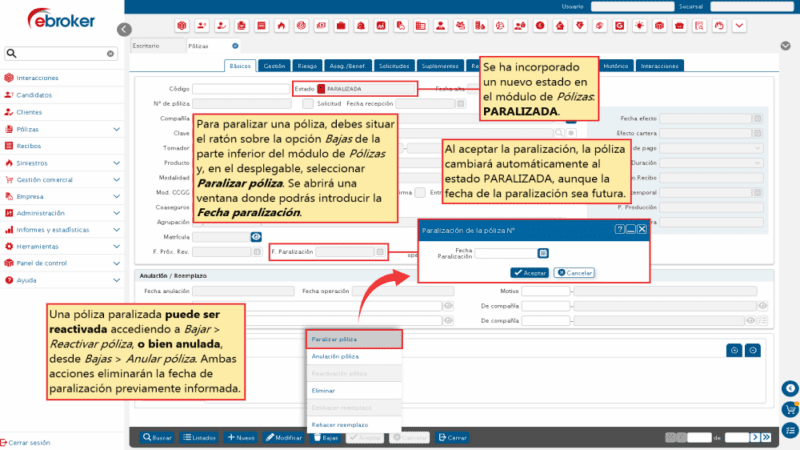Click the eye icon beside Matrícula
This screenshot has height=450, width=800.
tap(256, 237)
